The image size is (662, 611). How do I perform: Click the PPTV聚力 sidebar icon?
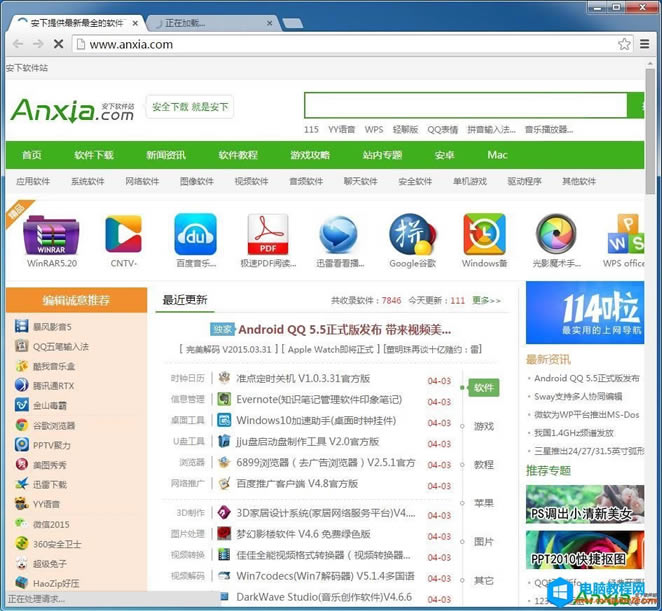point(22,445)
